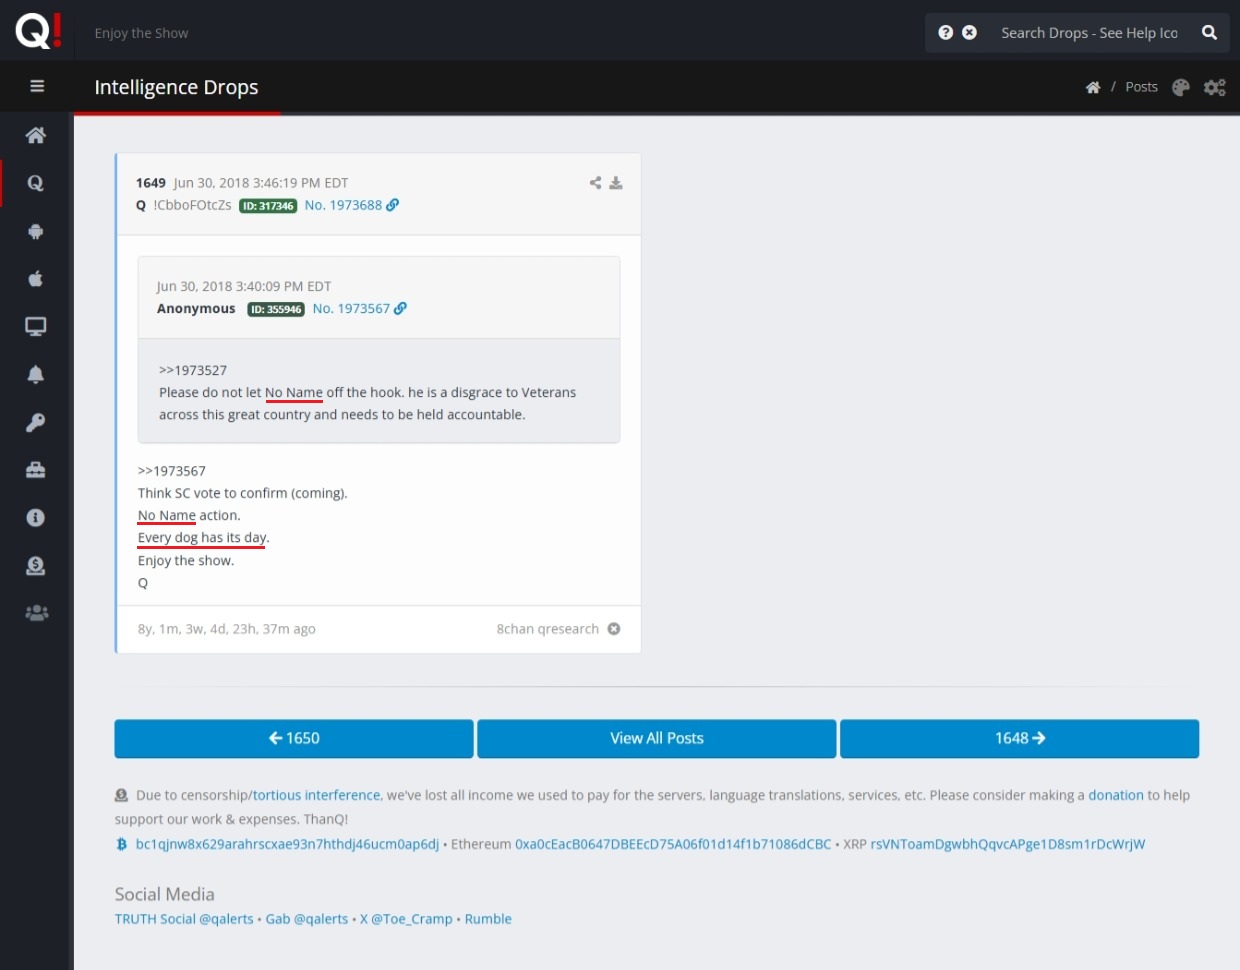1240x970 pixels.
Task: Open TRUTH Social @qalerts link
Action: pos(184,919)
